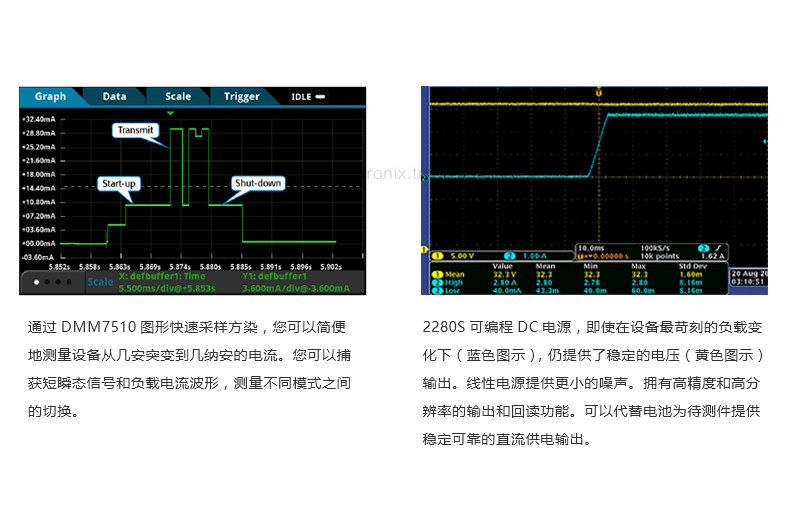790x514 pixels.
Task: Click the channel 1 Mean measurement row
Action: [x=567, y=275]
